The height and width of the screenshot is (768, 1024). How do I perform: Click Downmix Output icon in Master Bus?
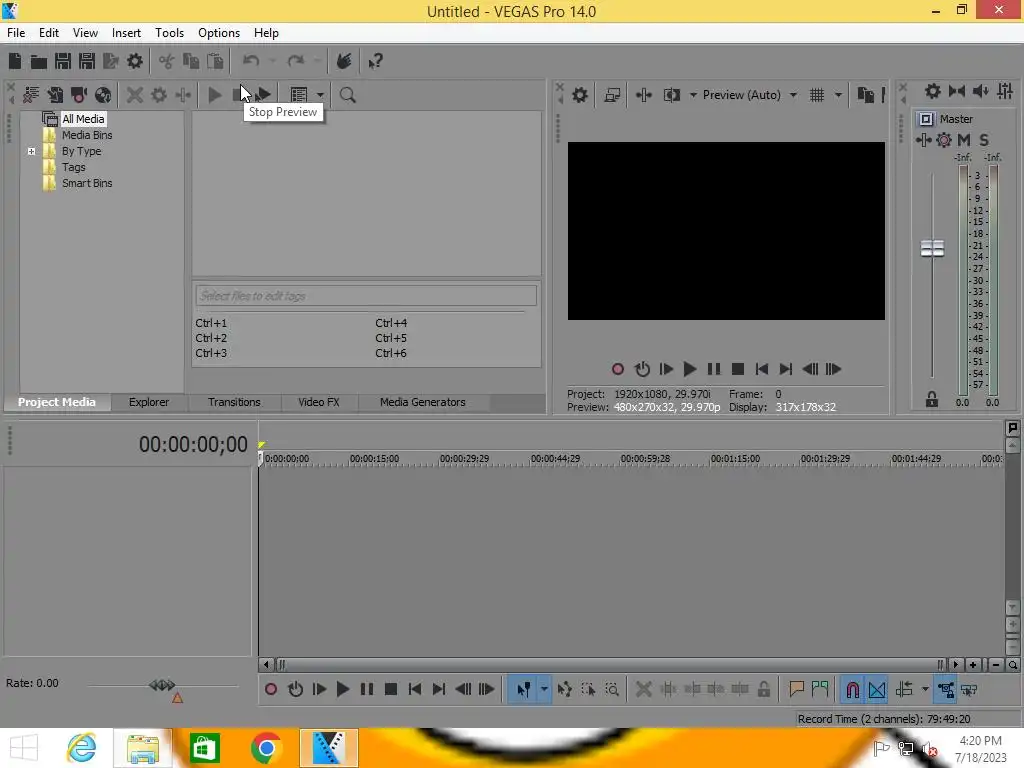(x=957, y=91)
